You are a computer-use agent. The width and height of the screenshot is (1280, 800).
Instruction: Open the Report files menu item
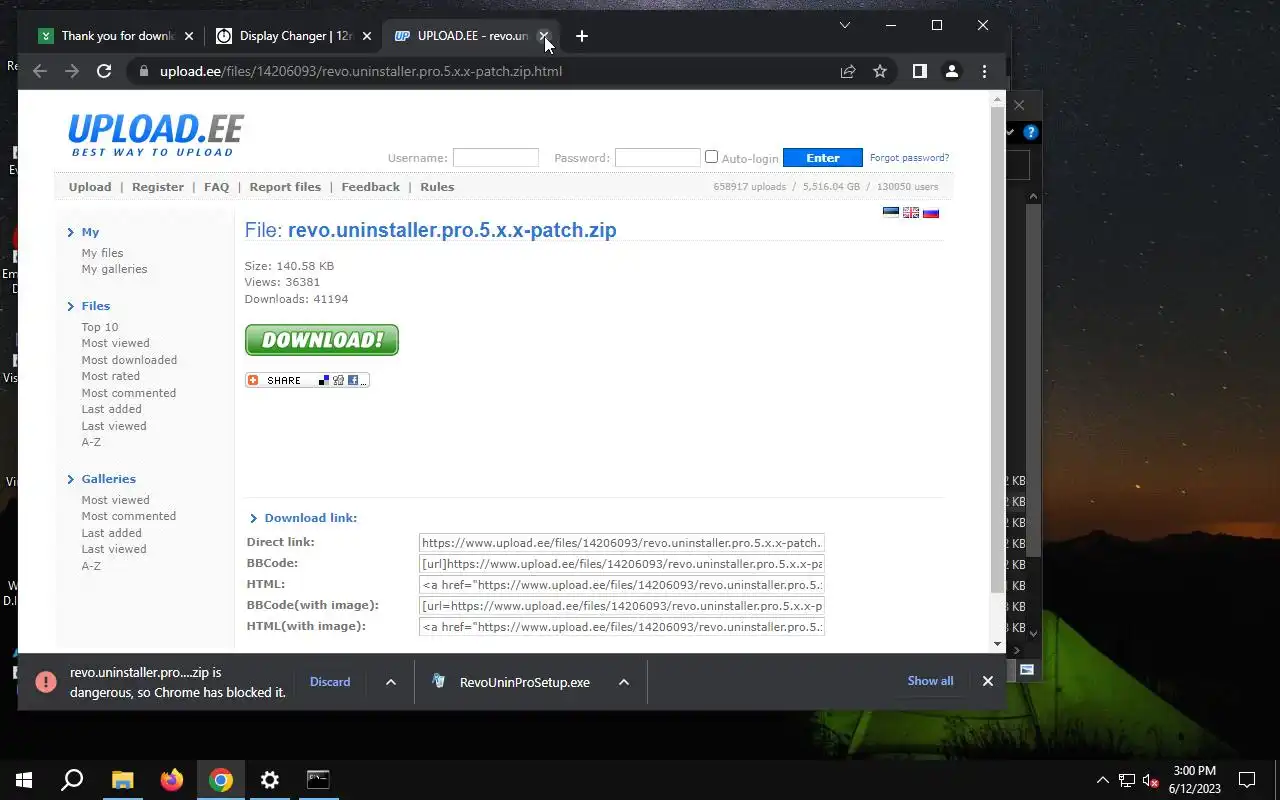tap(285, 187)
